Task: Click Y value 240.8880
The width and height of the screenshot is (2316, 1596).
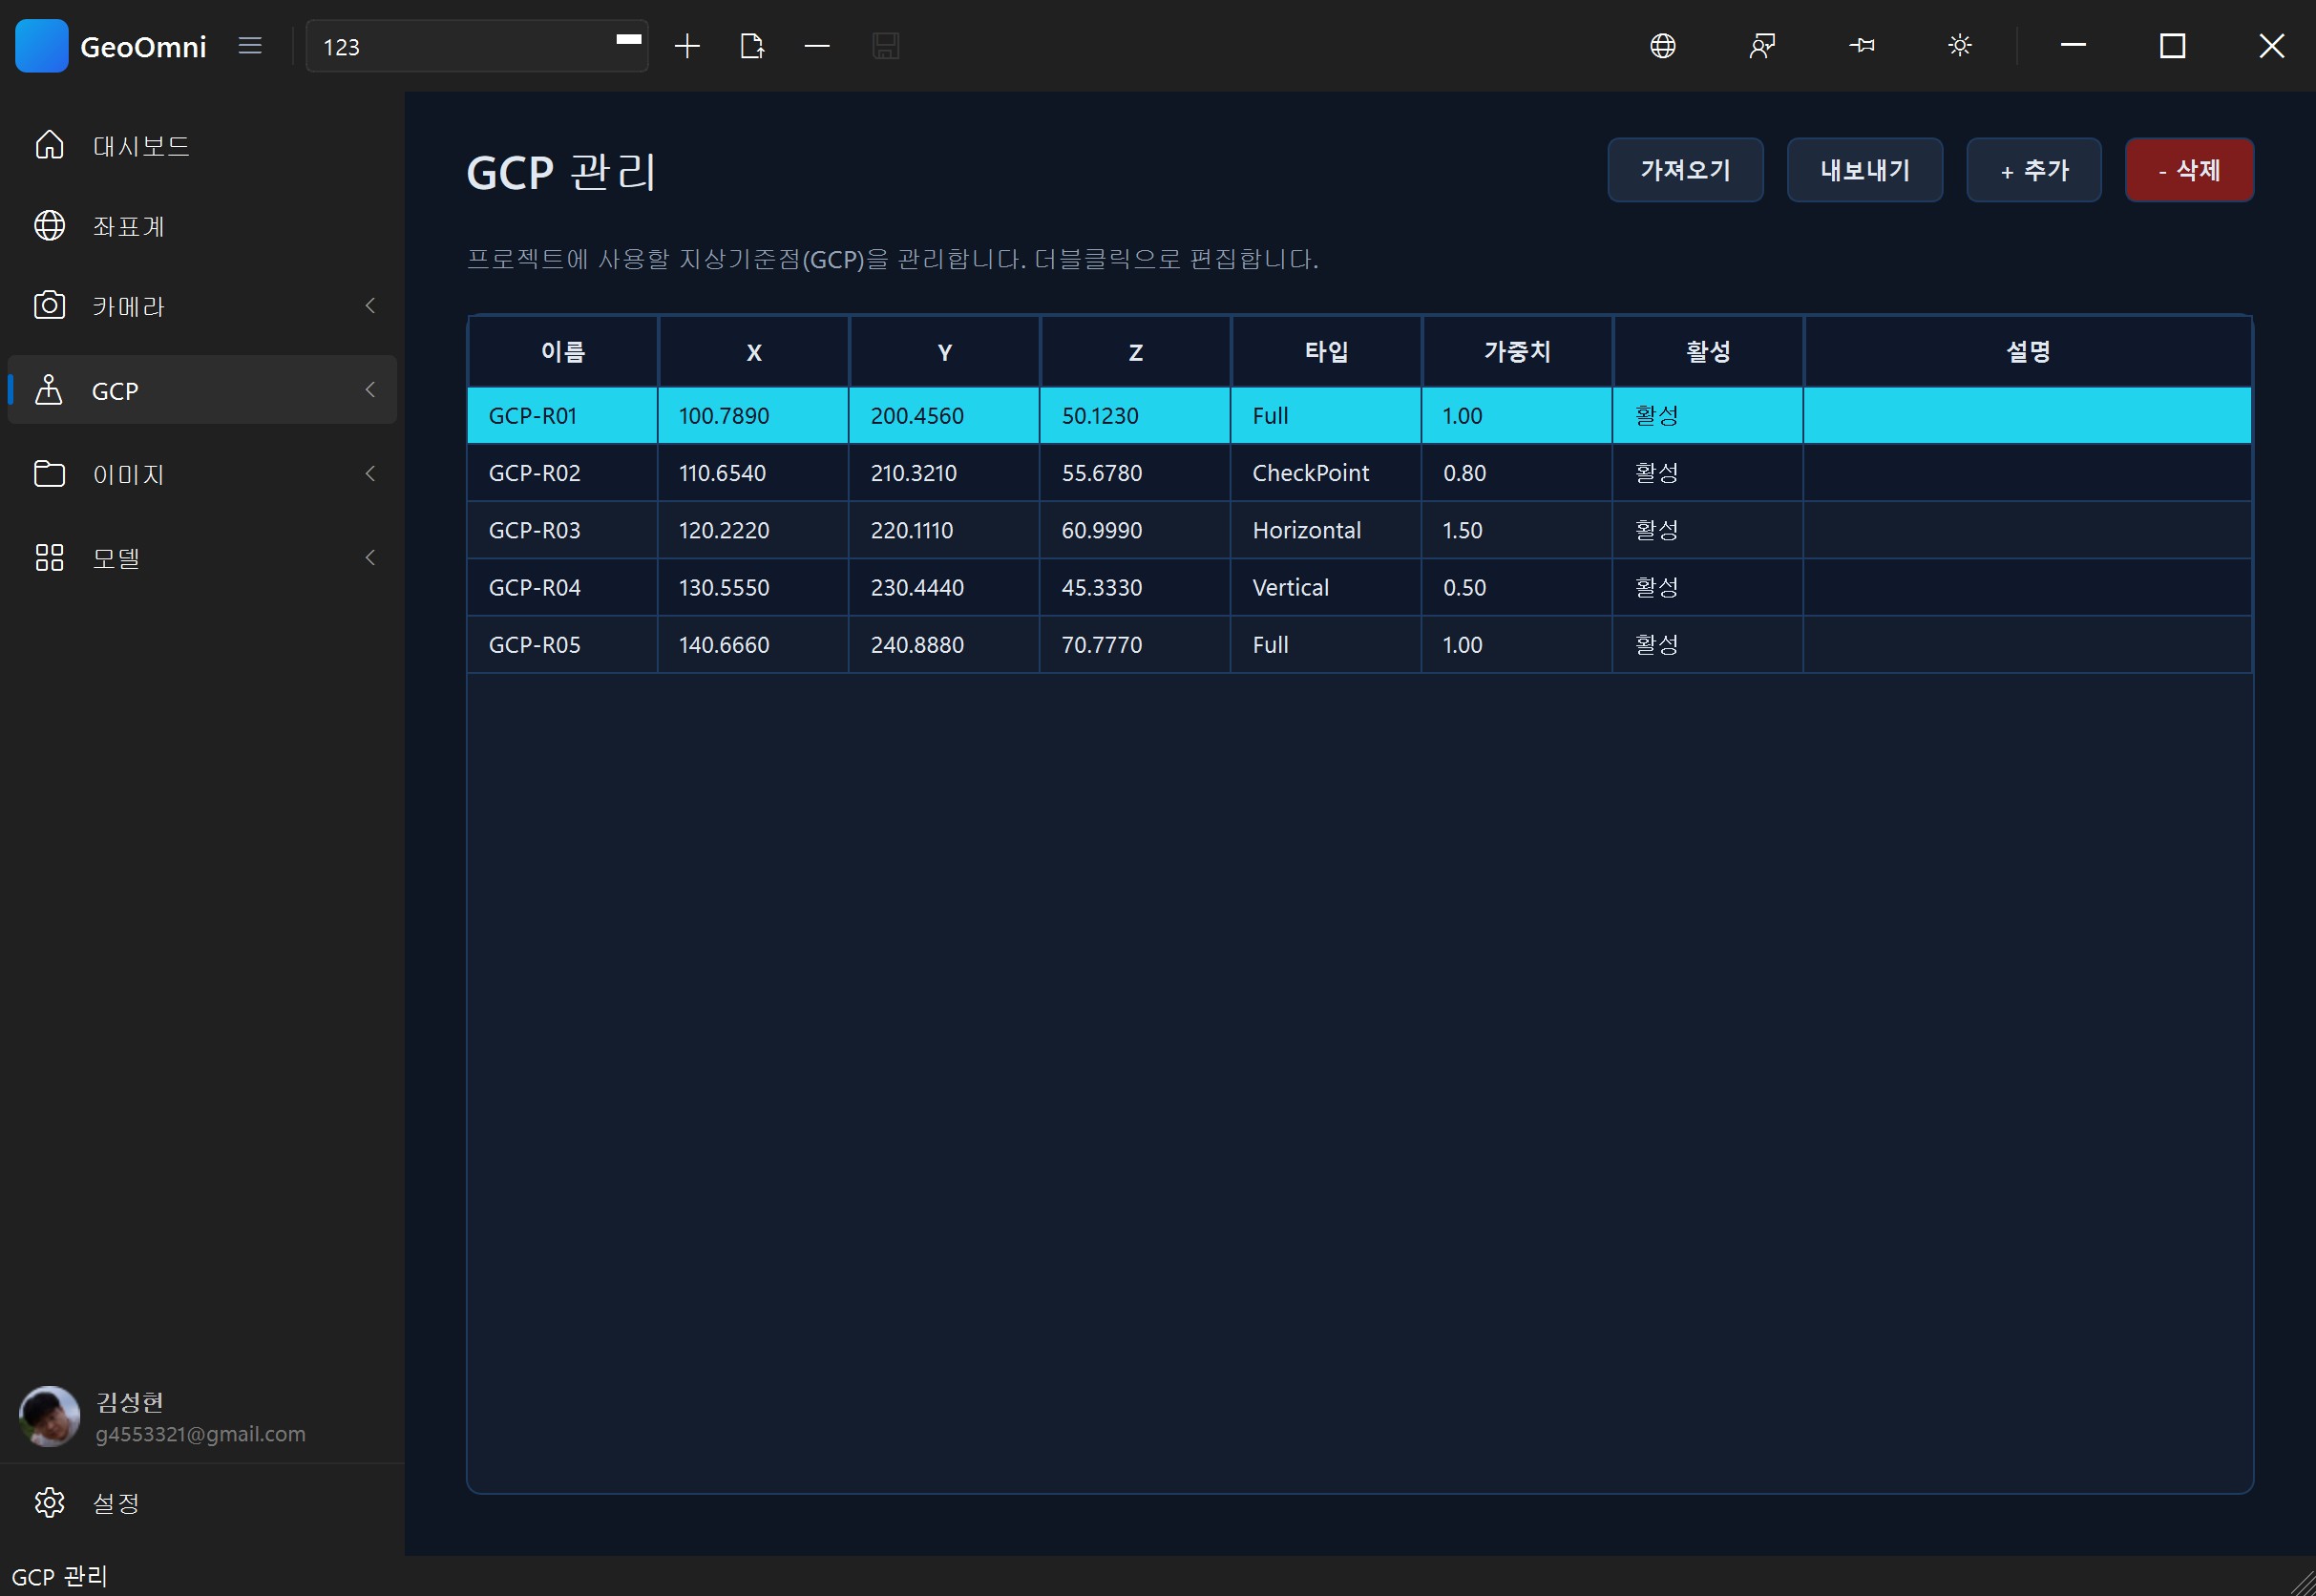Action: pos(917,645)
